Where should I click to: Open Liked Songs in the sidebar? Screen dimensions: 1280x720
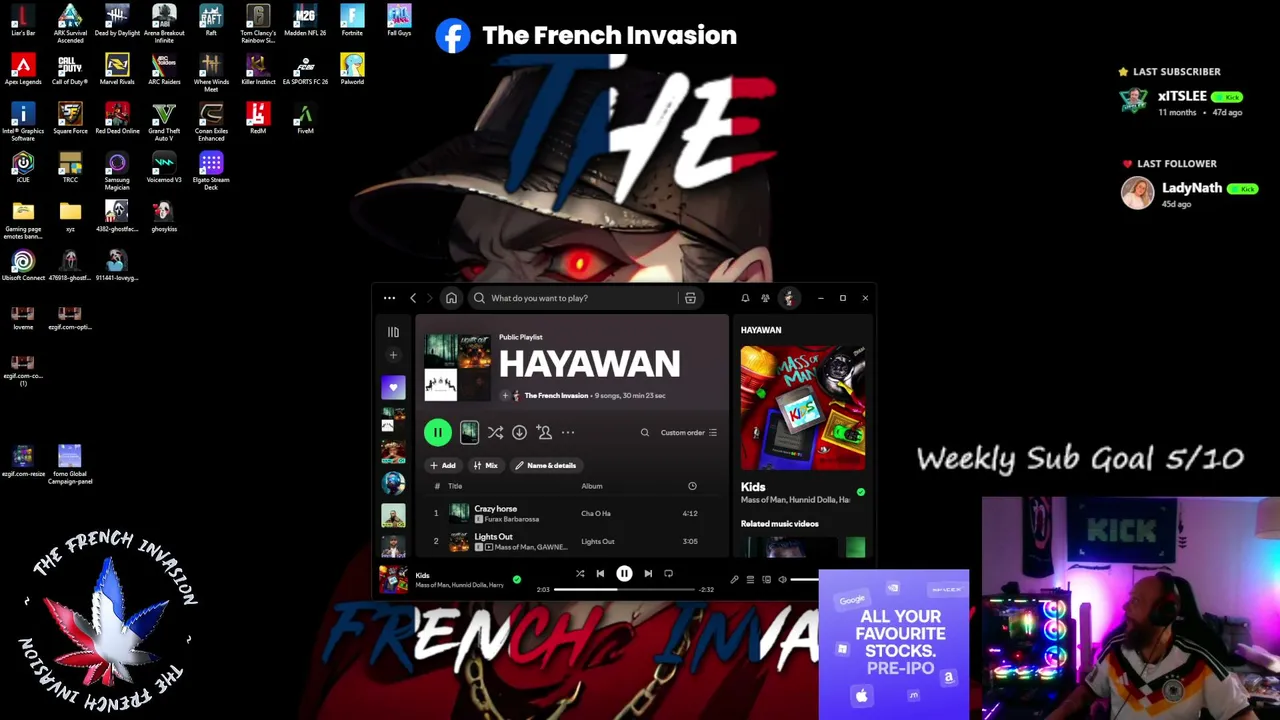(x=393, y=387)
